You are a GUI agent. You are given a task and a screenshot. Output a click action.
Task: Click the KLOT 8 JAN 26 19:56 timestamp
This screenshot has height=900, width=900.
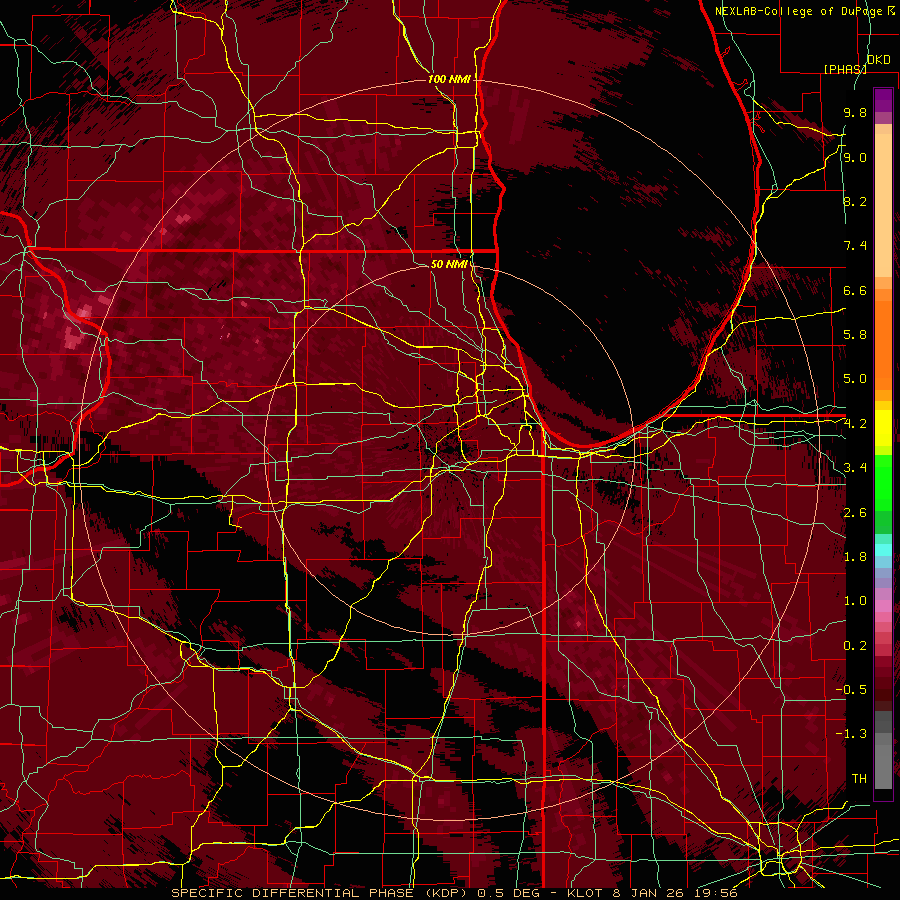tap(652, 893)
